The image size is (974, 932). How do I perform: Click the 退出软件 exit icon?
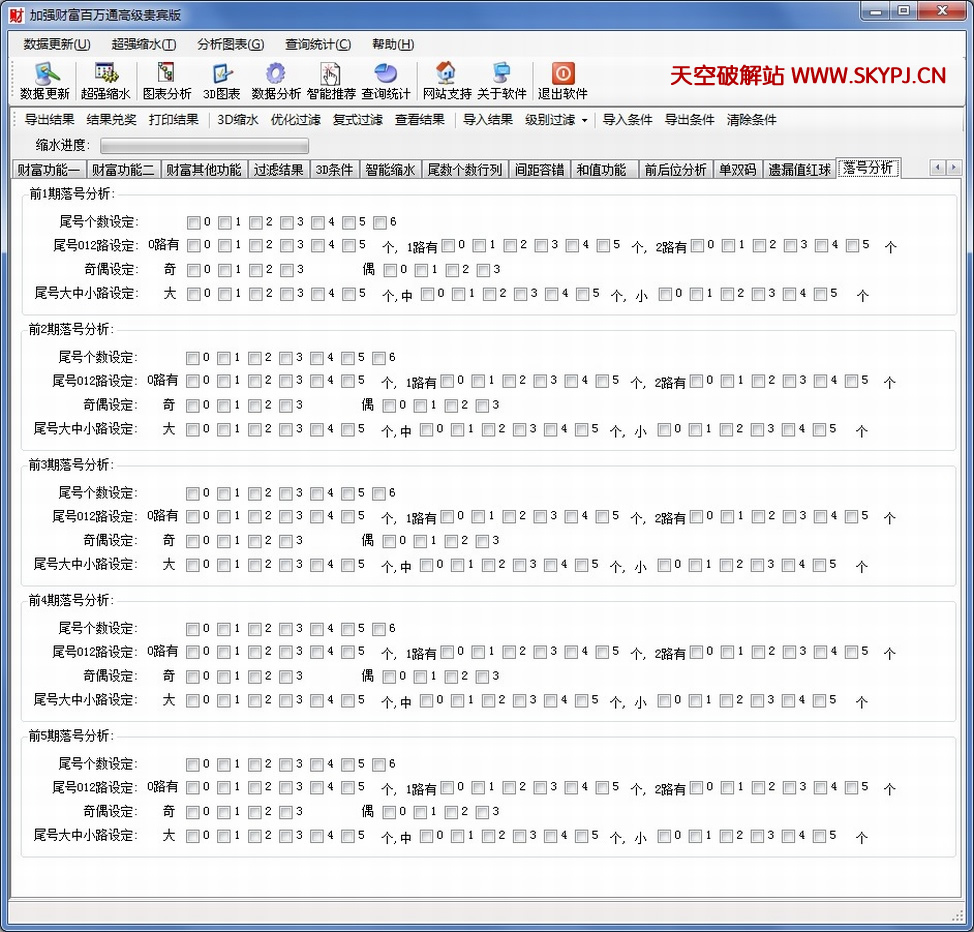pos(563,75)
